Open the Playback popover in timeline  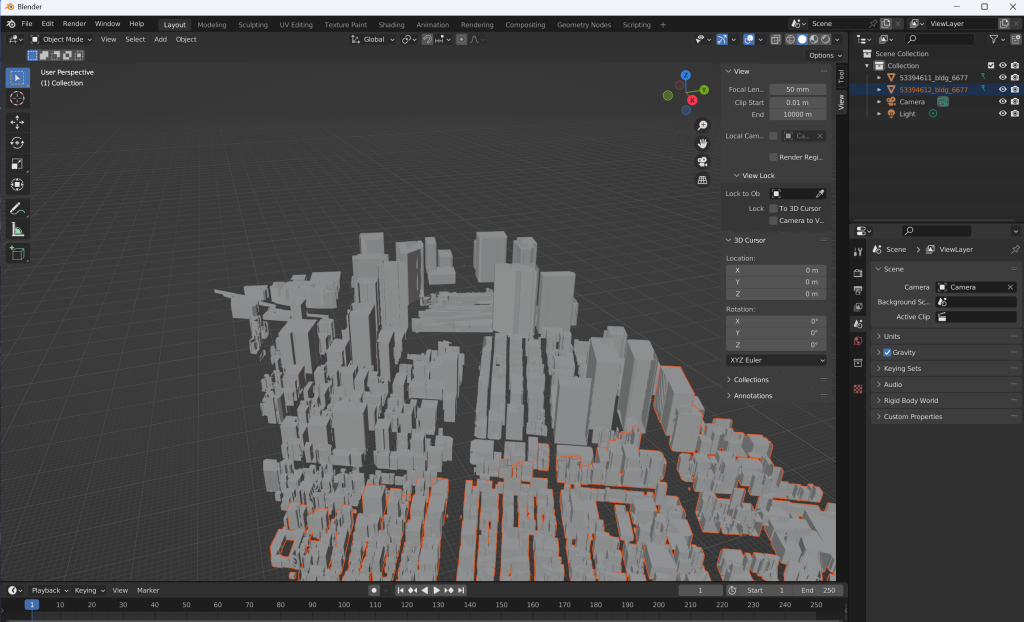[46, 590]
